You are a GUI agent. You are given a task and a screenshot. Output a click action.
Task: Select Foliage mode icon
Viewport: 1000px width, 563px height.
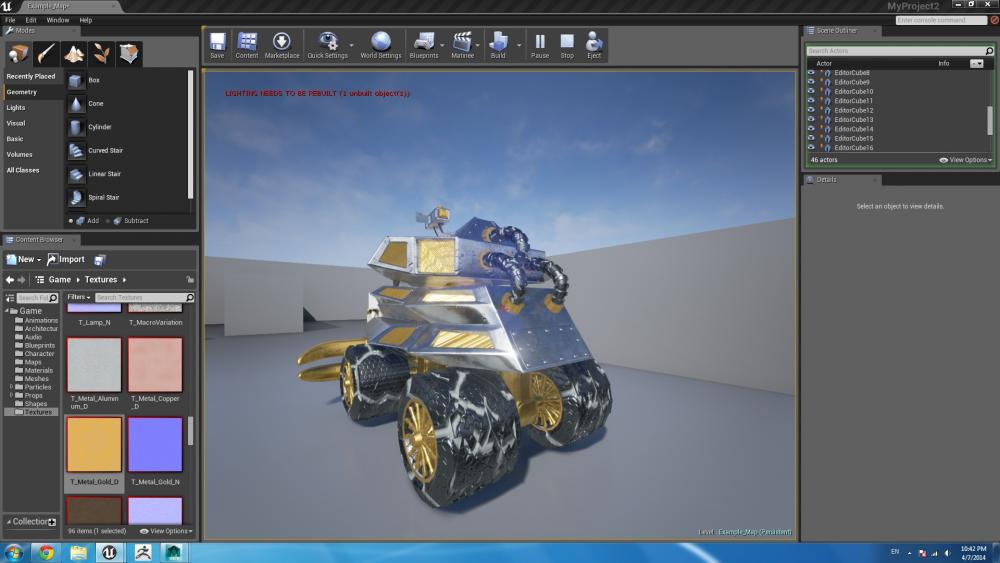101,54
